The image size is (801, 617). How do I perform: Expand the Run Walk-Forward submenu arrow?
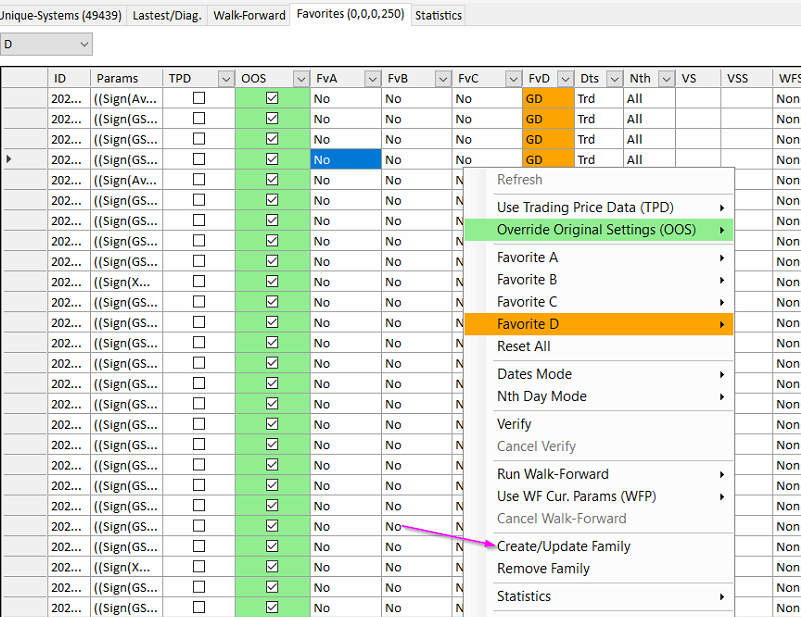721,475
